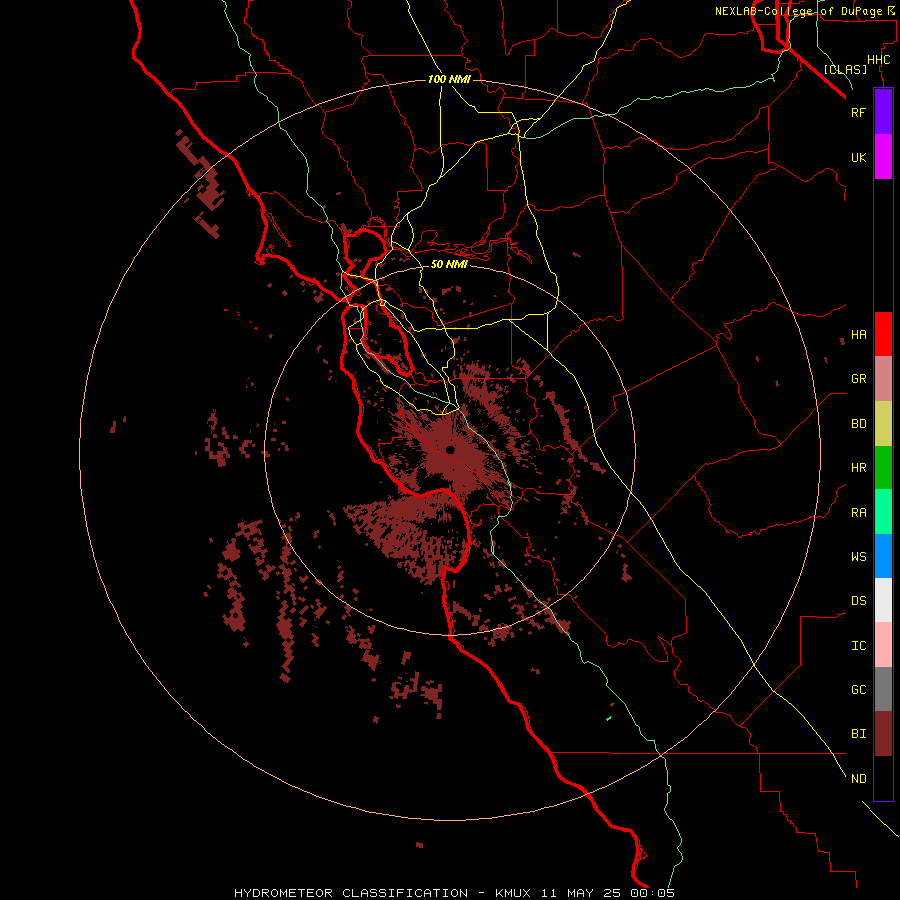Select the IC light pink legend swatch
Screen dimensions: 900x900
pyautogui.click(x=883, y=645)
